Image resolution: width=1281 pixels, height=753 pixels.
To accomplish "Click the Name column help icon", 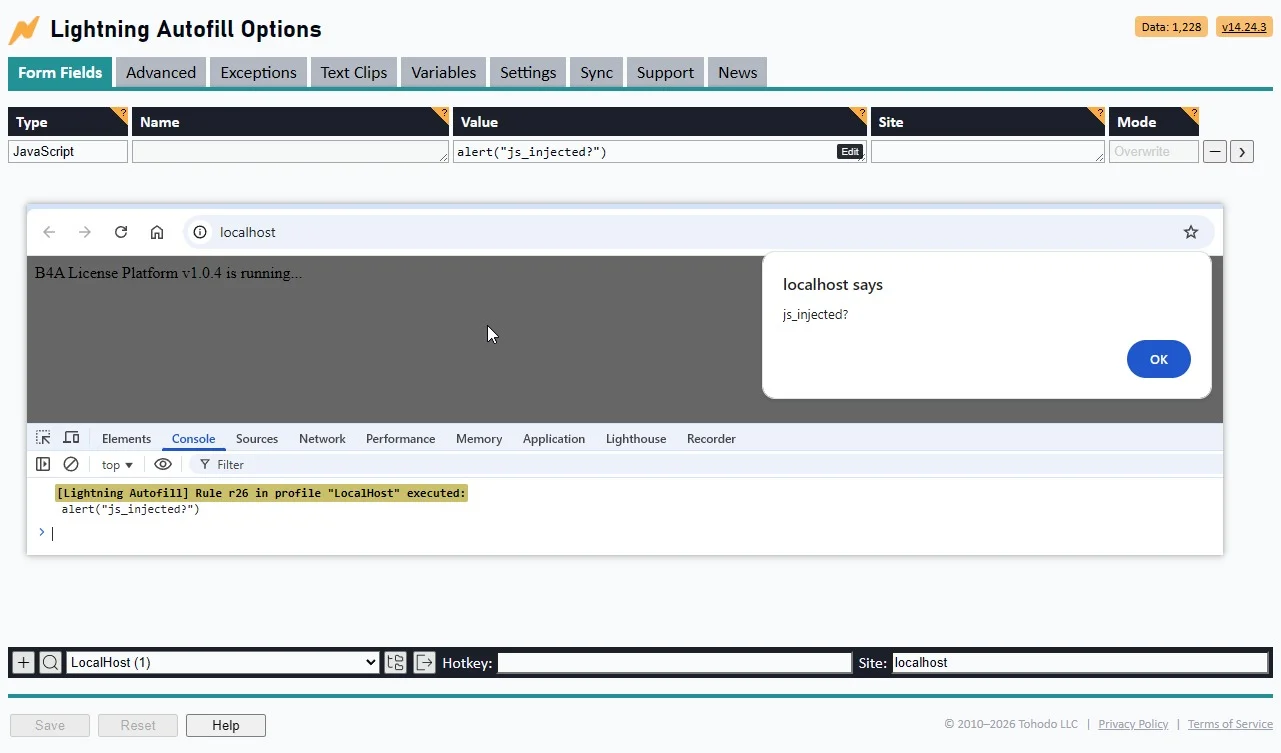I will (443, 112).
